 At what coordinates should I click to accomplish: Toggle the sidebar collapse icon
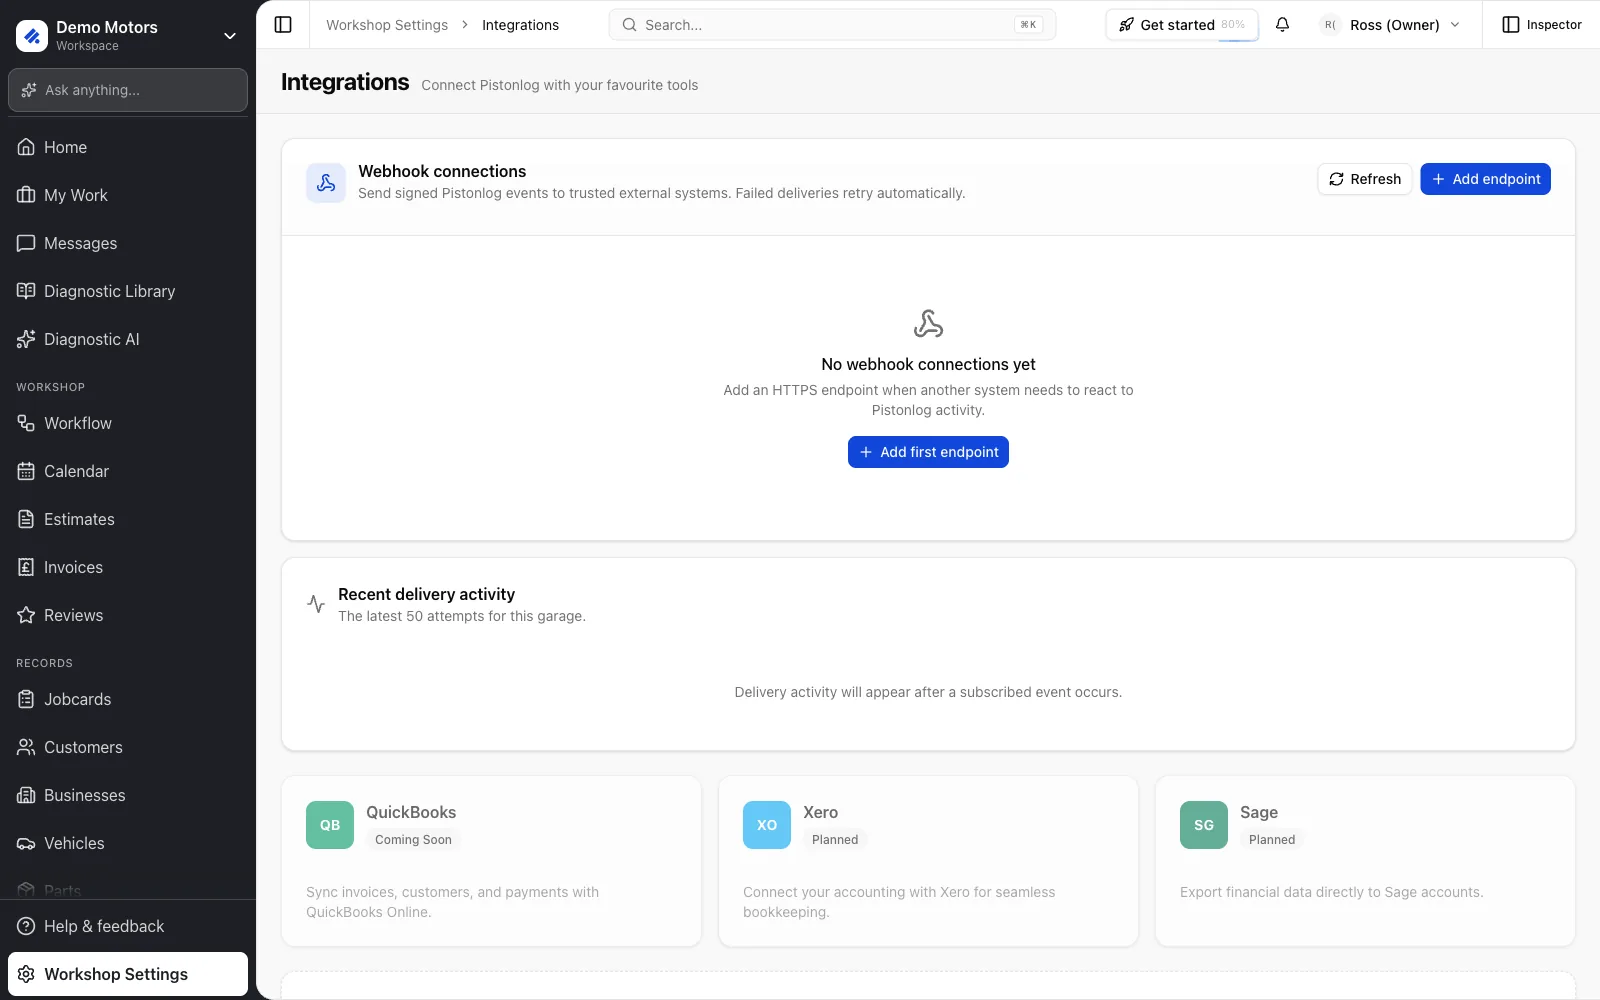[x=283, y=24]
